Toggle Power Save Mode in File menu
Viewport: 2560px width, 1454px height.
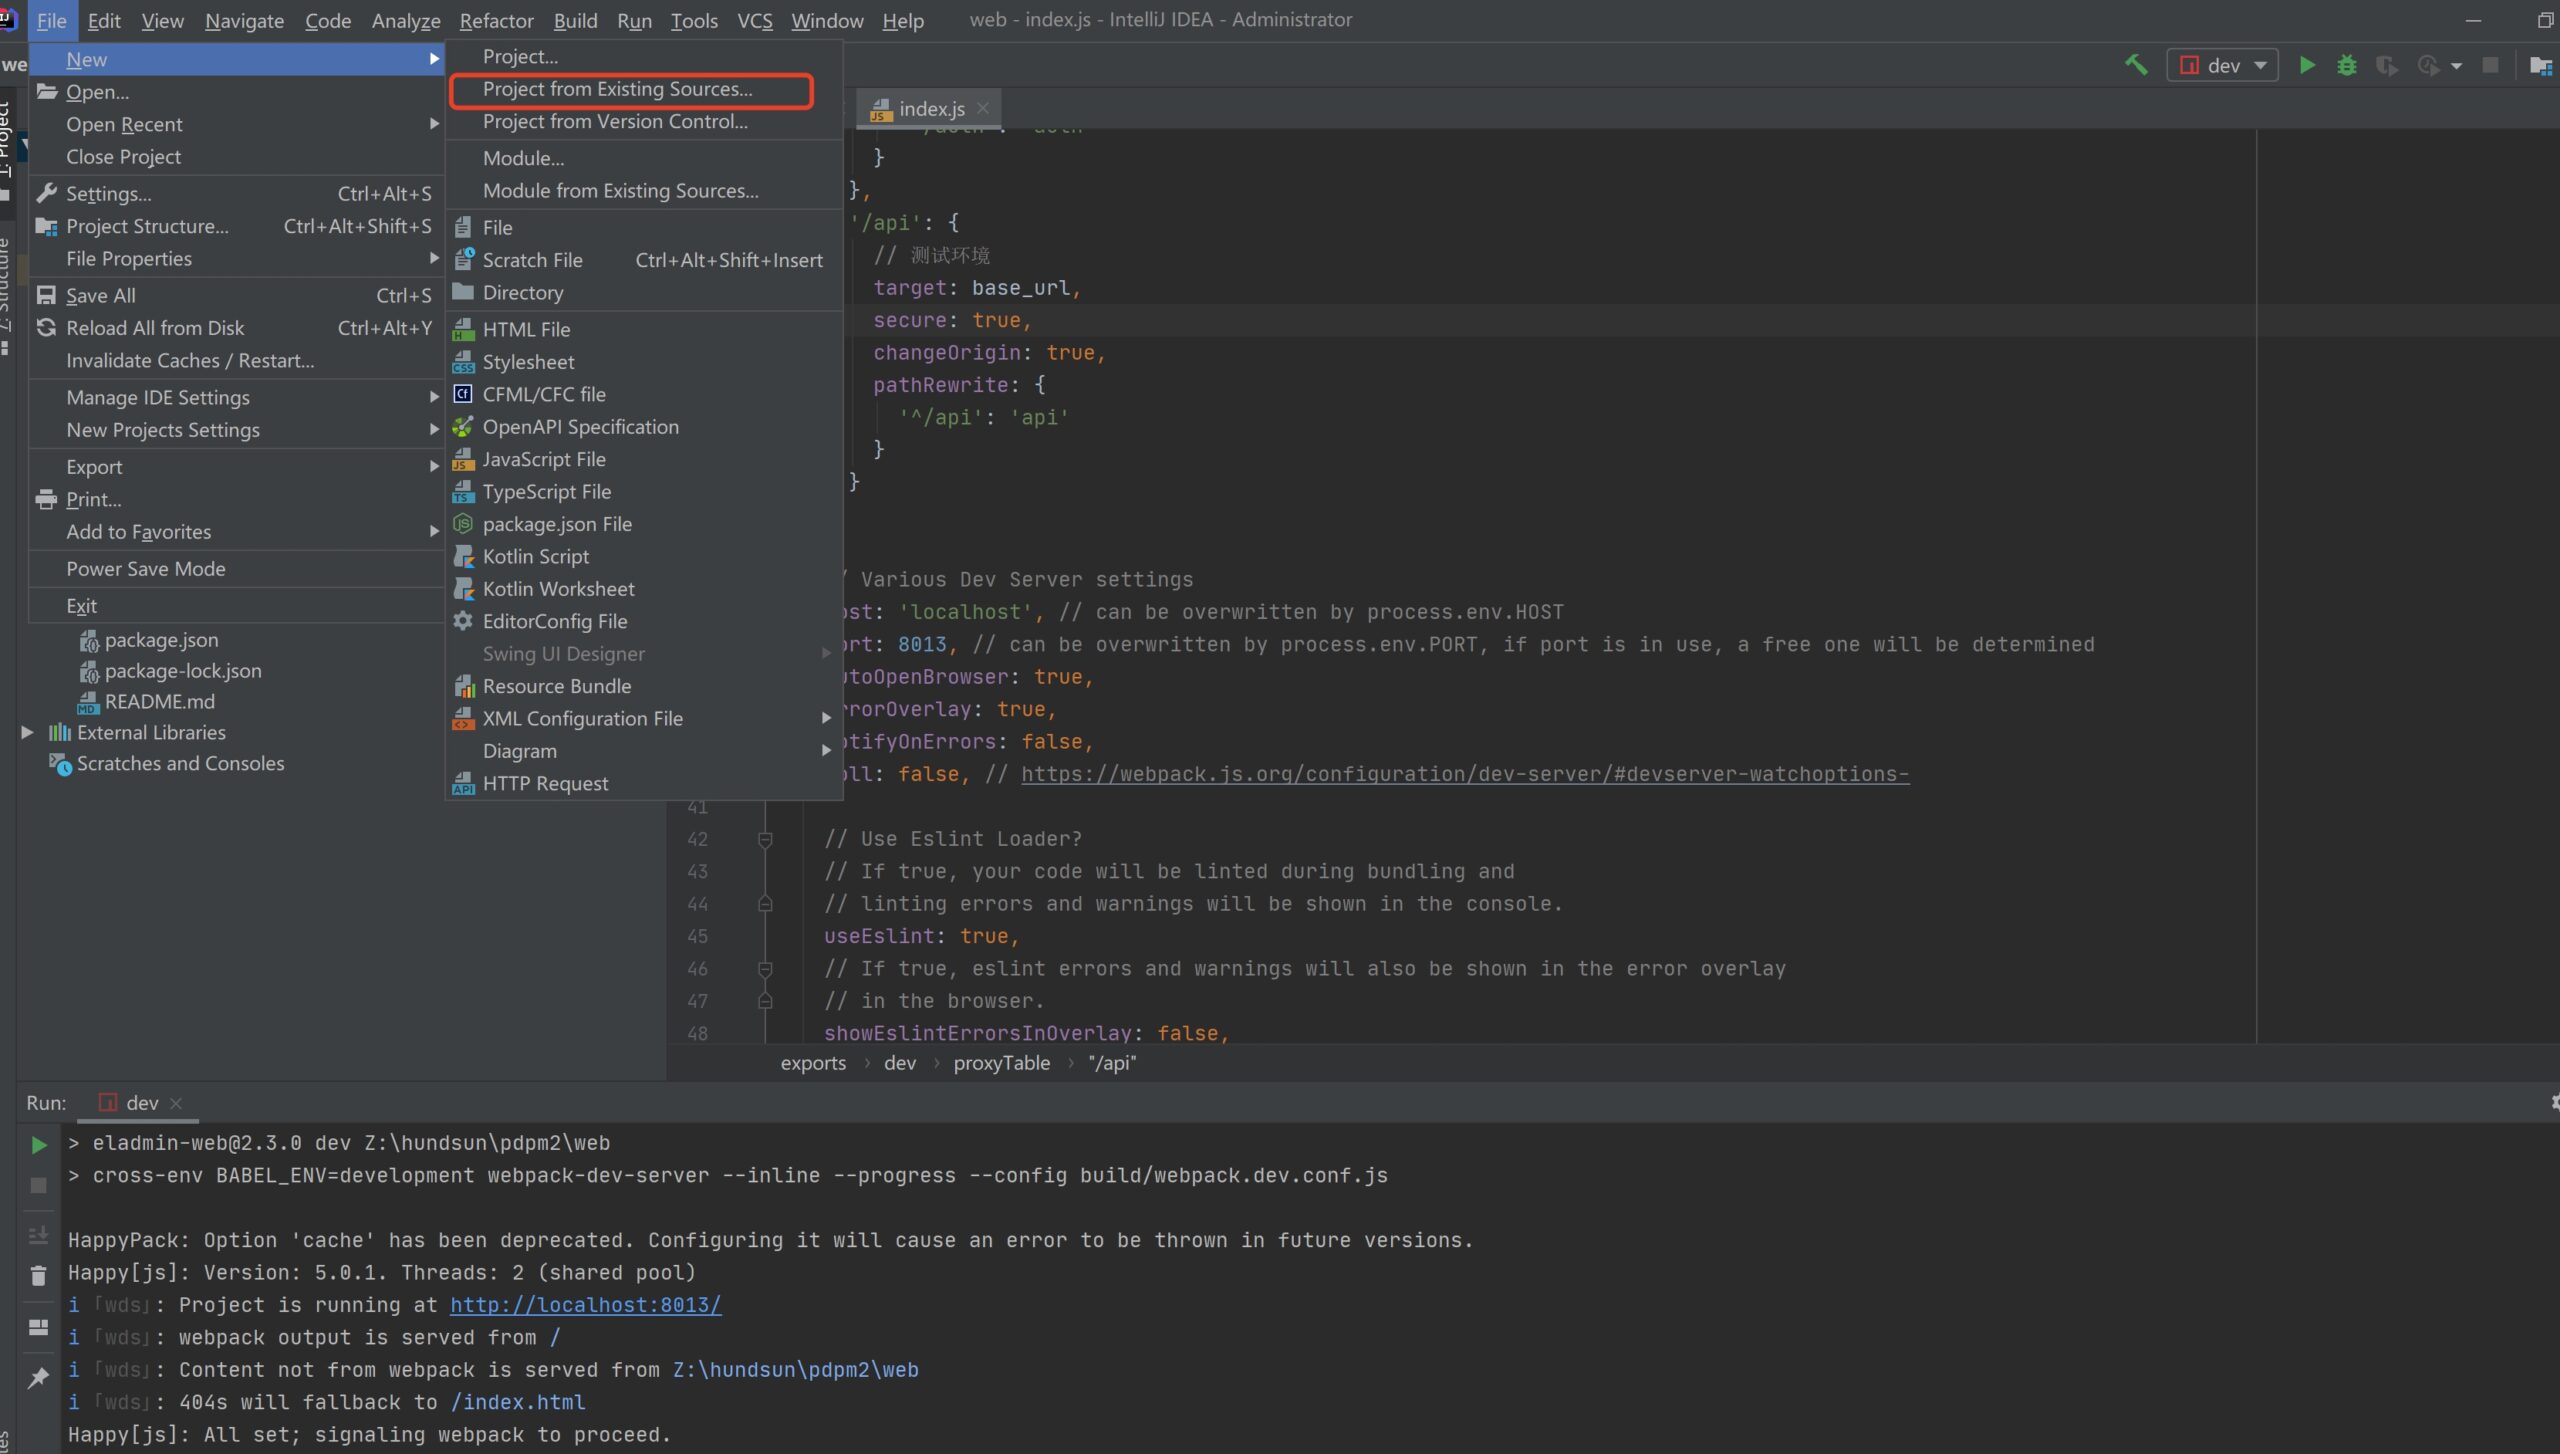pos(236,568)
